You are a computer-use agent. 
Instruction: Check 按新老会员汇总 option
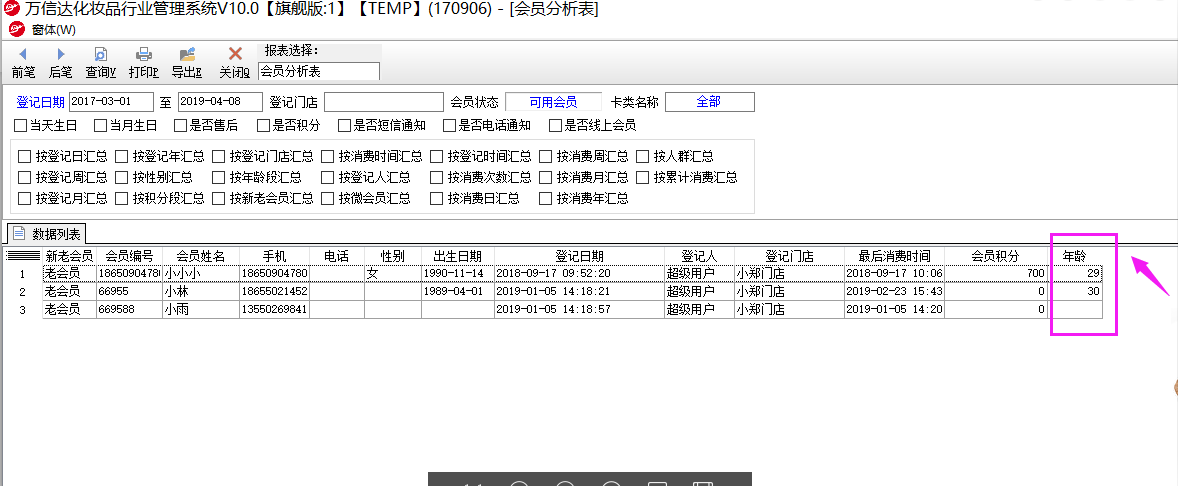click(219, 198)
